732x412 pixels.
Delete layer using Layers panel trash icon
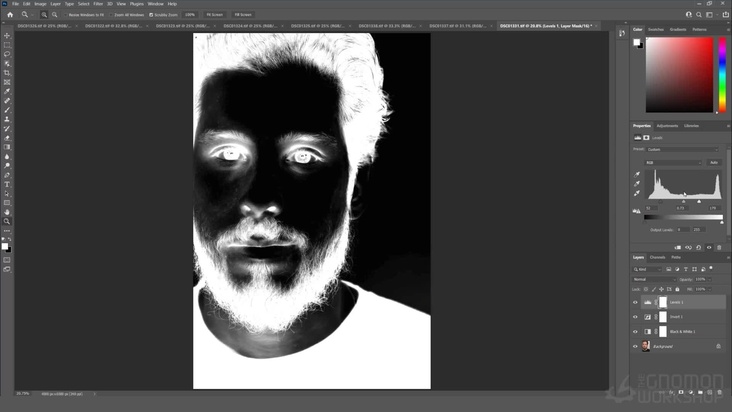[x=719, y=393]
